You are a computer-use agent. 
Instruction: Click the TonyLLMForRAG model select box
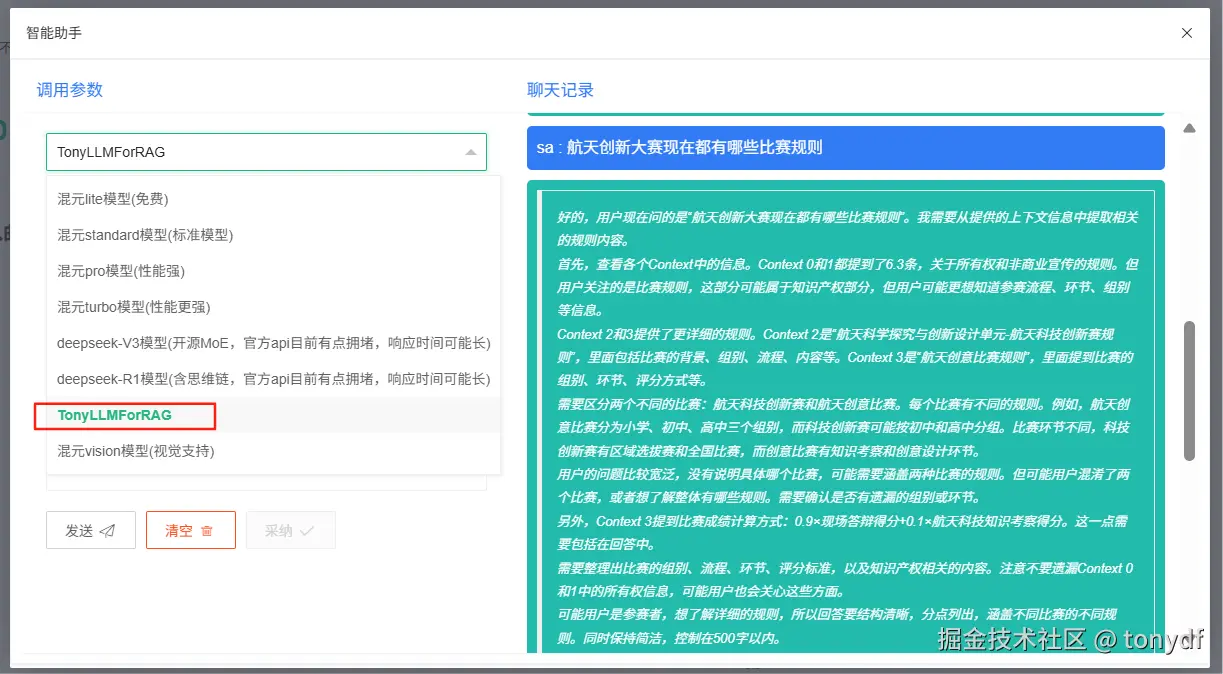point(266,152)
